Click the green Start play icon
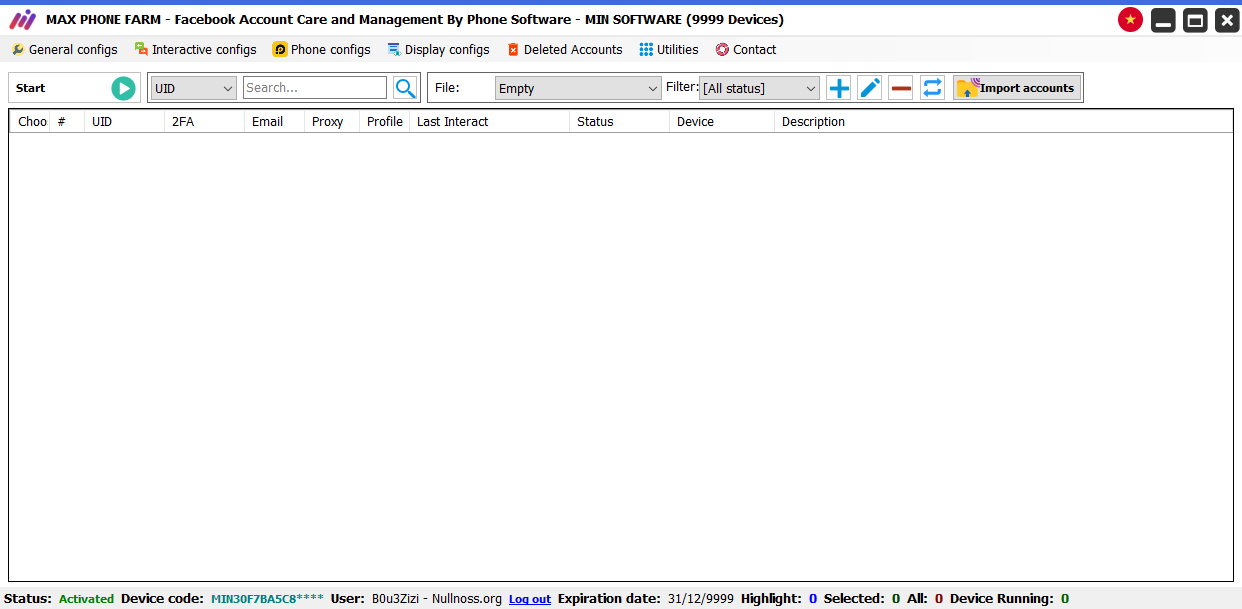Image resolution: width=1242 pixels, height=609 pixels. (123, 88)
